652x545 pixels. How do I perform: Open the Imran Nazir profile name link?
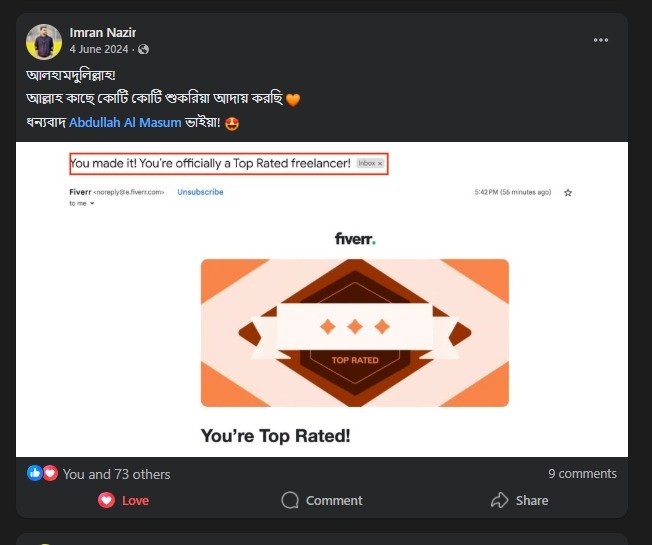[103, 32]
